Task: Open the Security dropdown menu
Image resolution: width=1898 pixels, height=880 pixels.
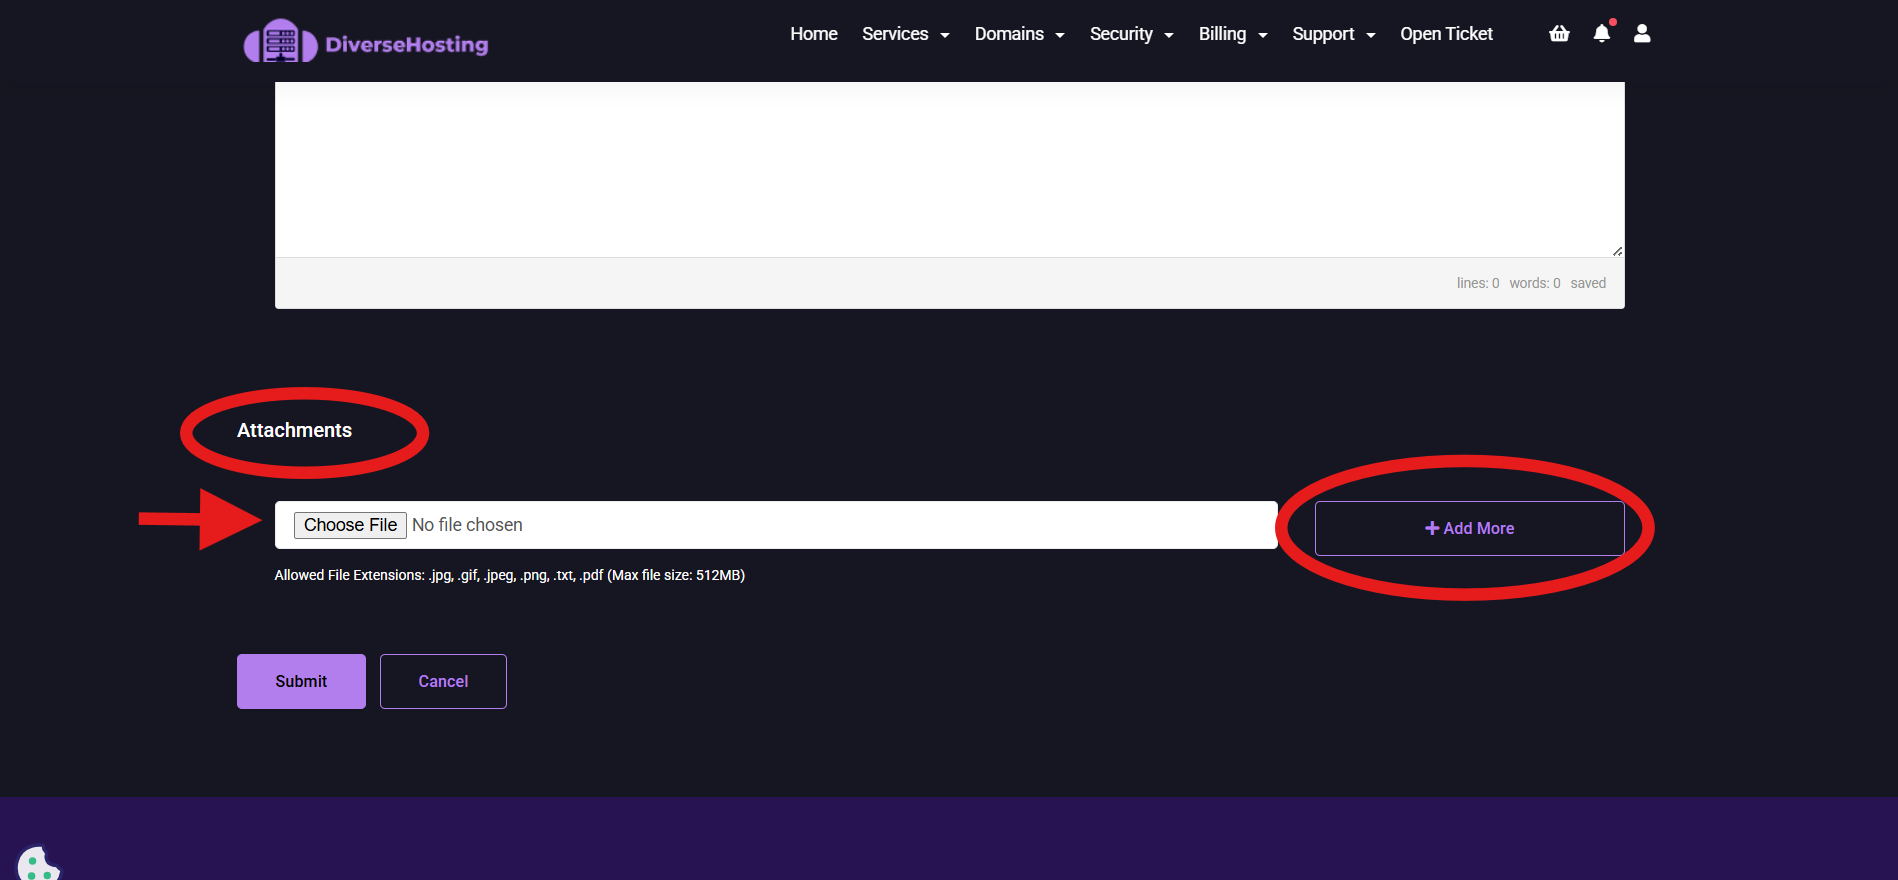Action: (1131, 34)
